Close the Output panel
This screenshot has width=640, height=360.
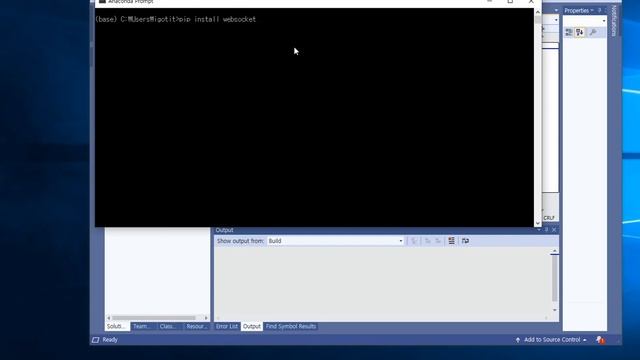point(554,230)
